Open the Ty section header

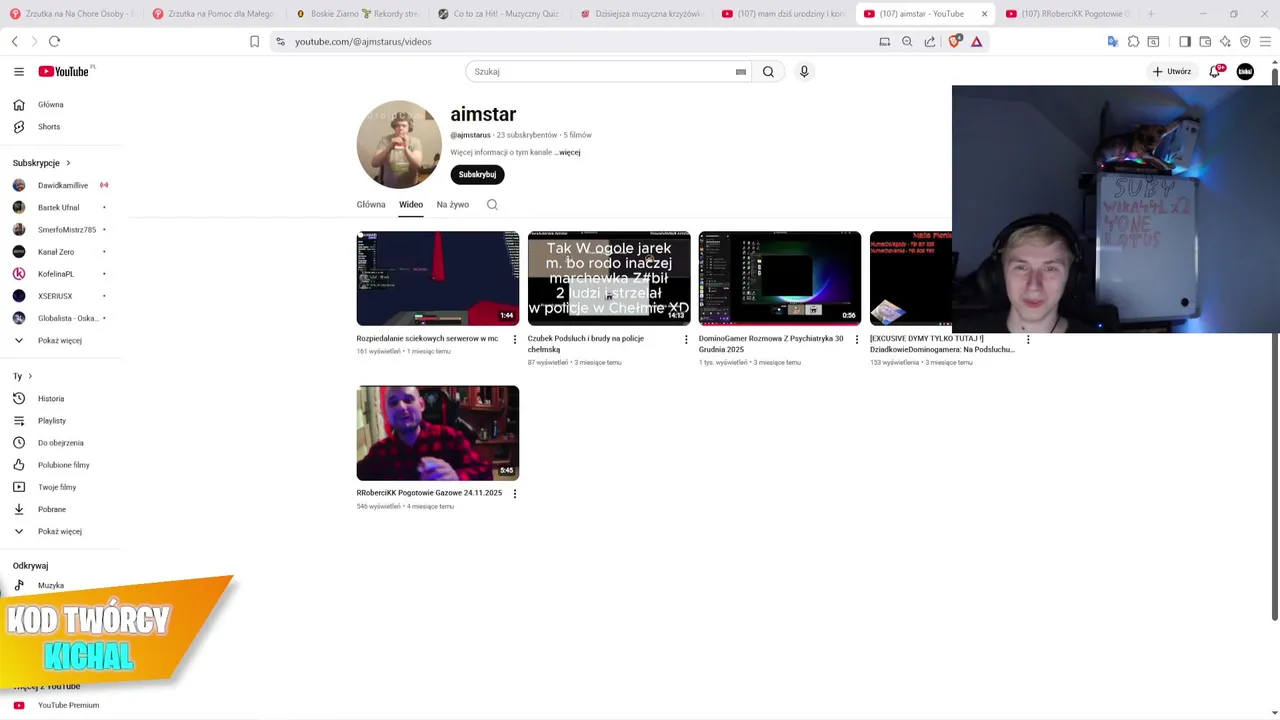pos(22,376)
